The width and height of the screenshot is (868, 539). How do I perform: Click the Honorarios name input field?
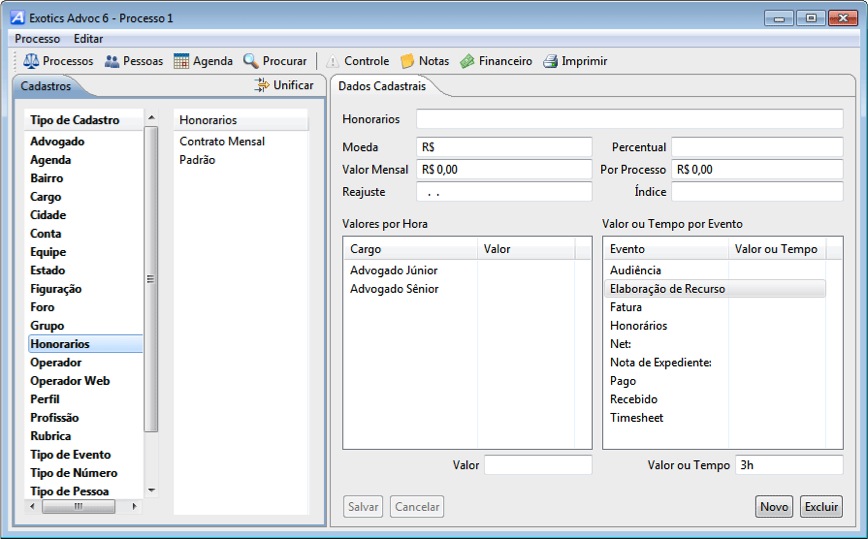pos(629,120)
